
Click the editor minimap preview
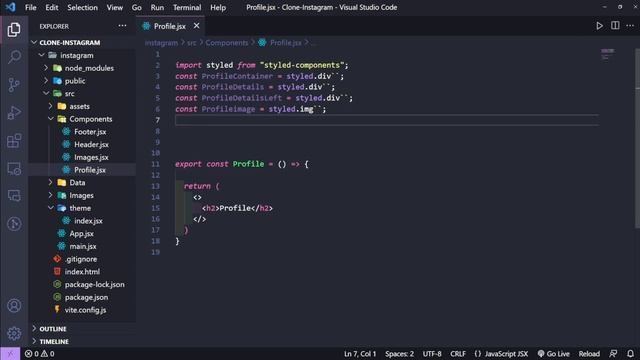point(607,53)
